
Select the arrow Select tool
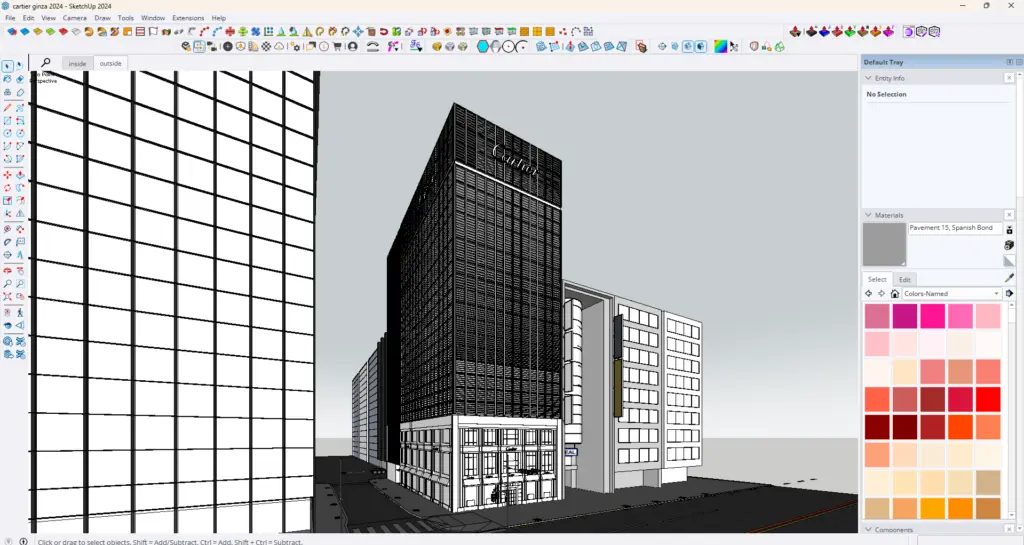point(7,66)
